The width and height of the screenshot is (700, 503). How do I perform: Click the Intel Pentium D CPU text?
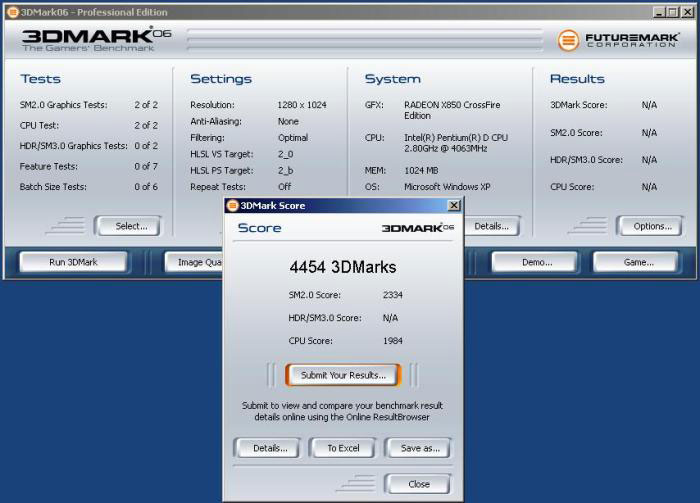coord(456,143)
